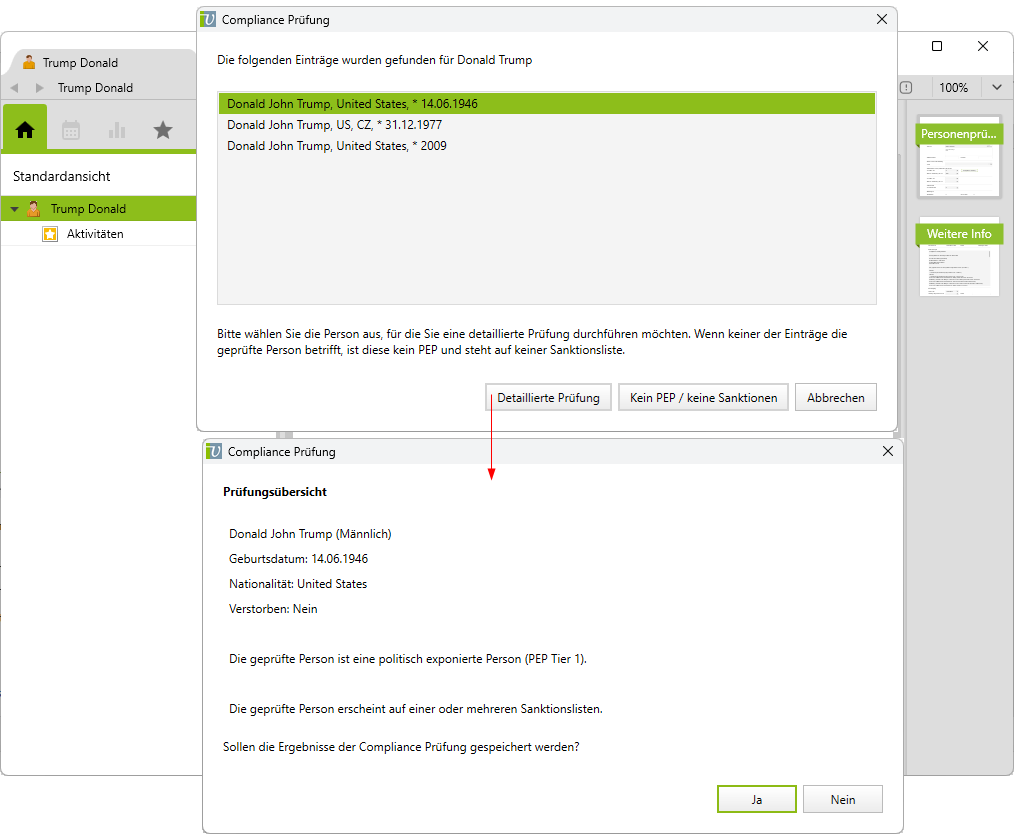Viewport: 1014px width, 838px height.
Task: Click the app logo in the entries-list dialog title bar
Action: pos(208,19)
